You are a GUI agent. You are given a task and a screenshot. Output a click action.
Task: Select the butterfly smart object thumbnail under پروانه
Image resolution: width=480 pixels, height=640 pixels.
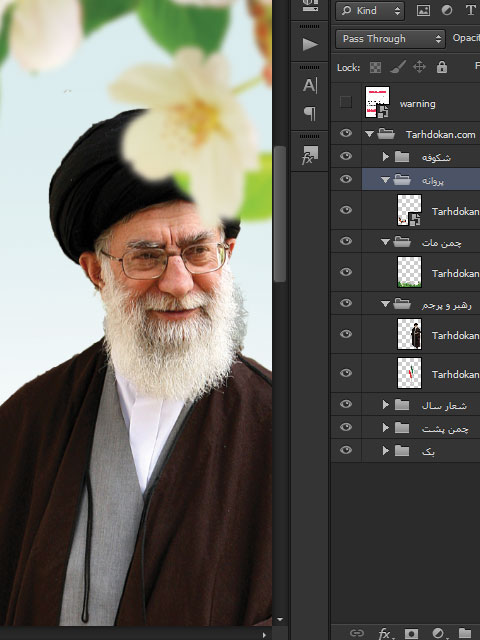[409, 210]
